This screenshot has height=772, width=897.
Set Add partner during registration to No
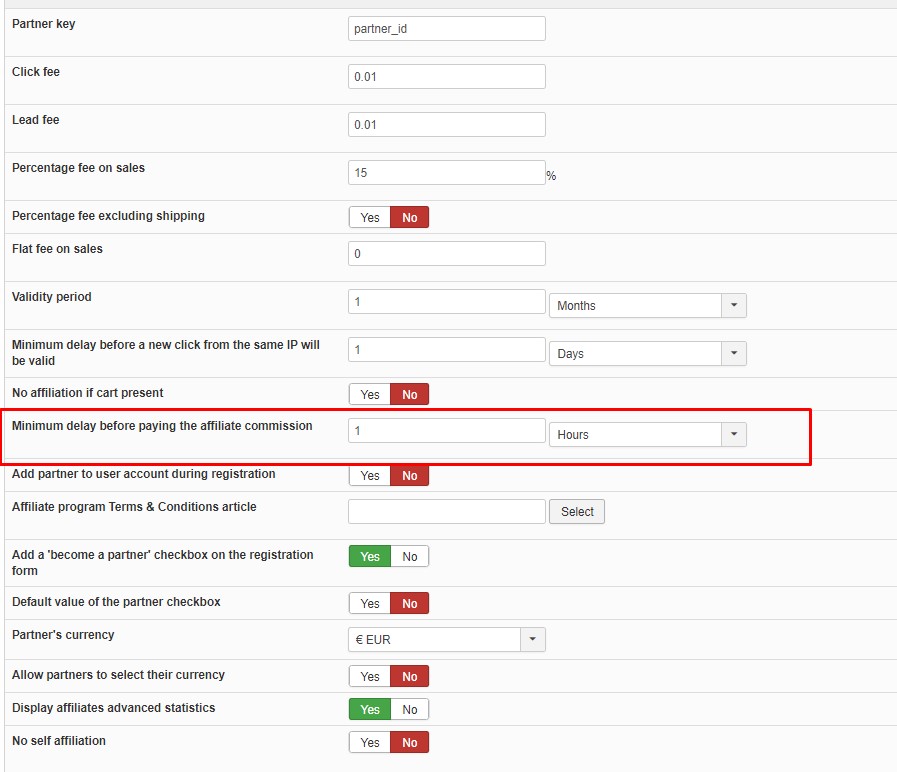tap(410, 476)
